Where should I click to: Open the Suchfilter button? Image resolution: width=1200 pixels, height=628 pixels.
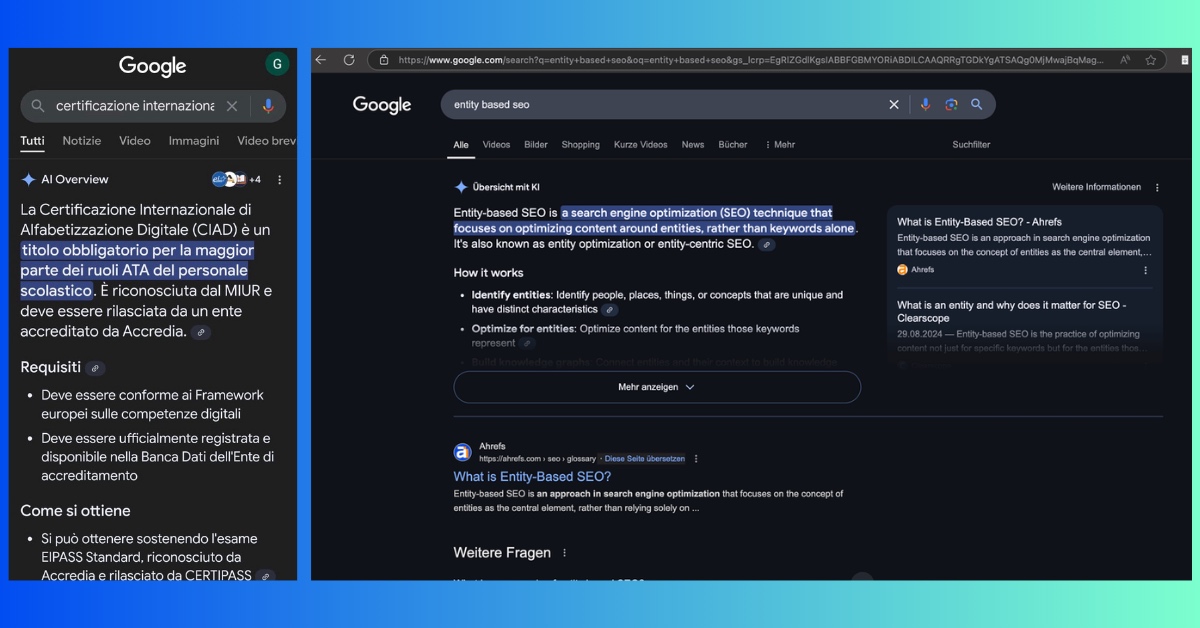(x=971, y=145)
